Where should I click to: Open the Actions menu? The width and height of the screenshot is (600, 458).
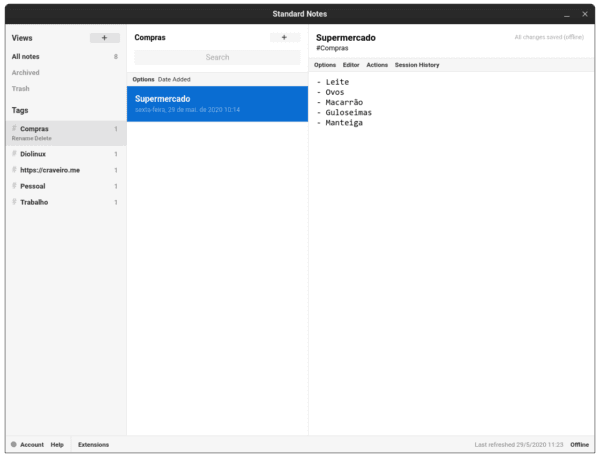(377, 65)
